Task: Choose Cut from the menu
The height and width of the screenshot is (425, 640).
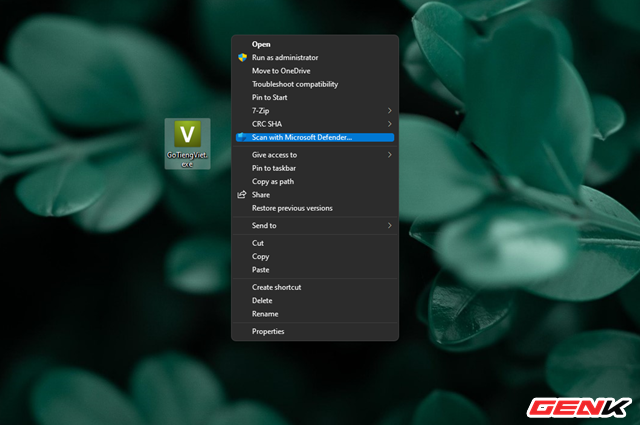Action: coord(315,243)
